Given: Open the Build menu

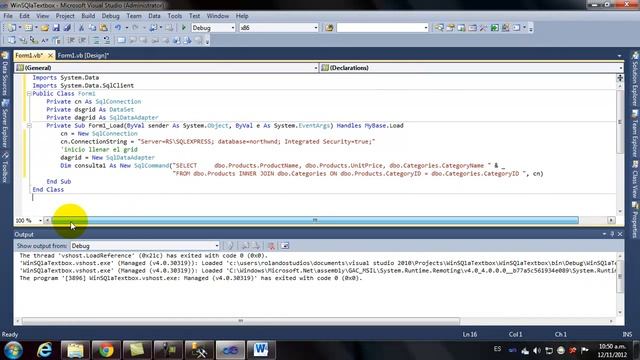Looking at the screenshot, I should (88, 16).
